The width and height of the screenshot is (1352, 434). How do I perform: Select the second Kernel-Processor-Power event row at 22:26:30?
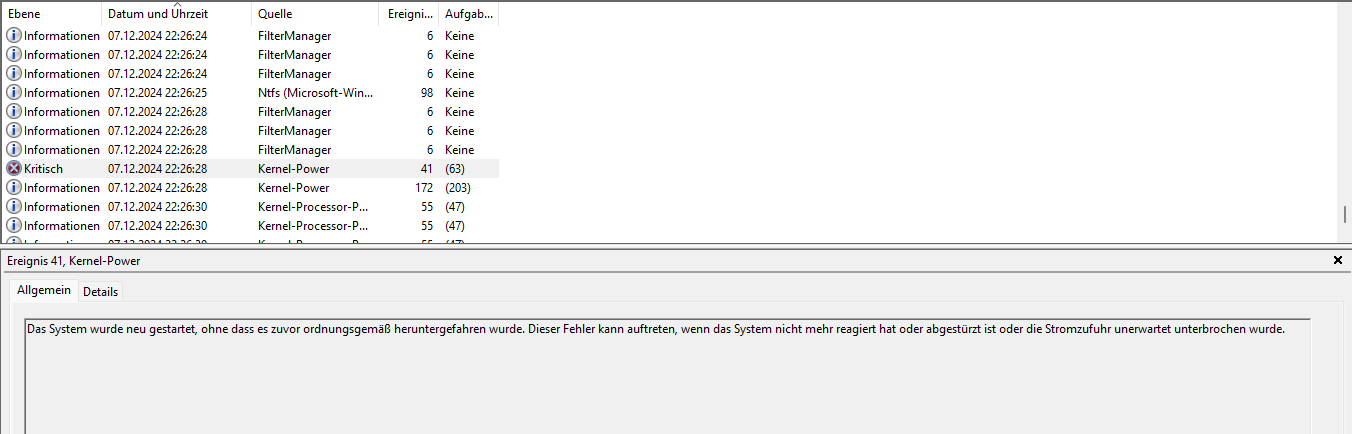tap(250, 226)
